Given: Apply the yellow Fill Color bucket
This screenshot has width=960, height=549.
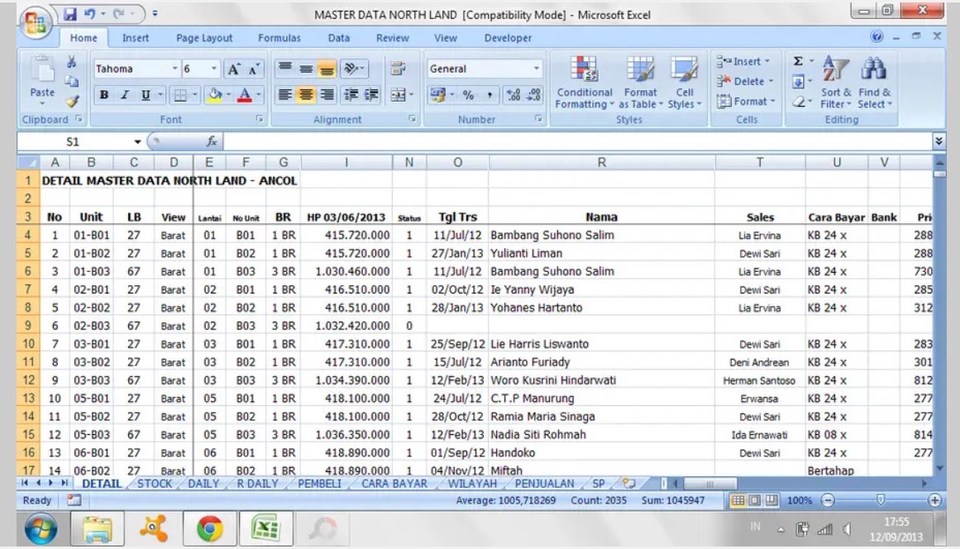Looking at the screenshot, I should 214,95.
